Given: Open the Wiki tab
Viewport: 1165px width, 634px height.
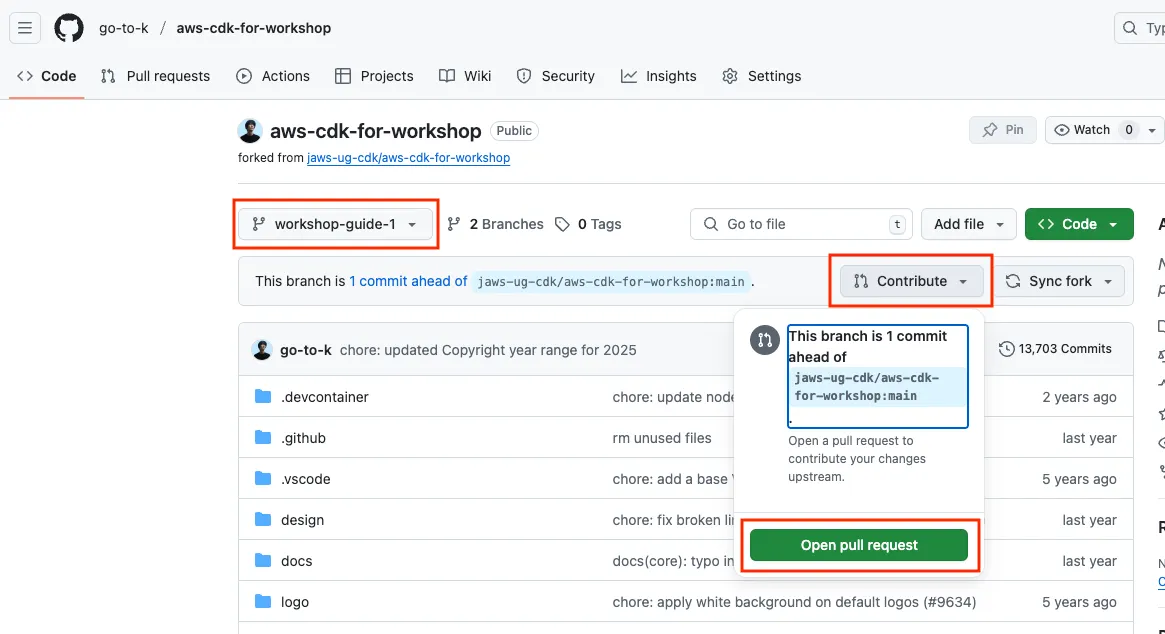Looking at the screenshot, I should 465,76.
